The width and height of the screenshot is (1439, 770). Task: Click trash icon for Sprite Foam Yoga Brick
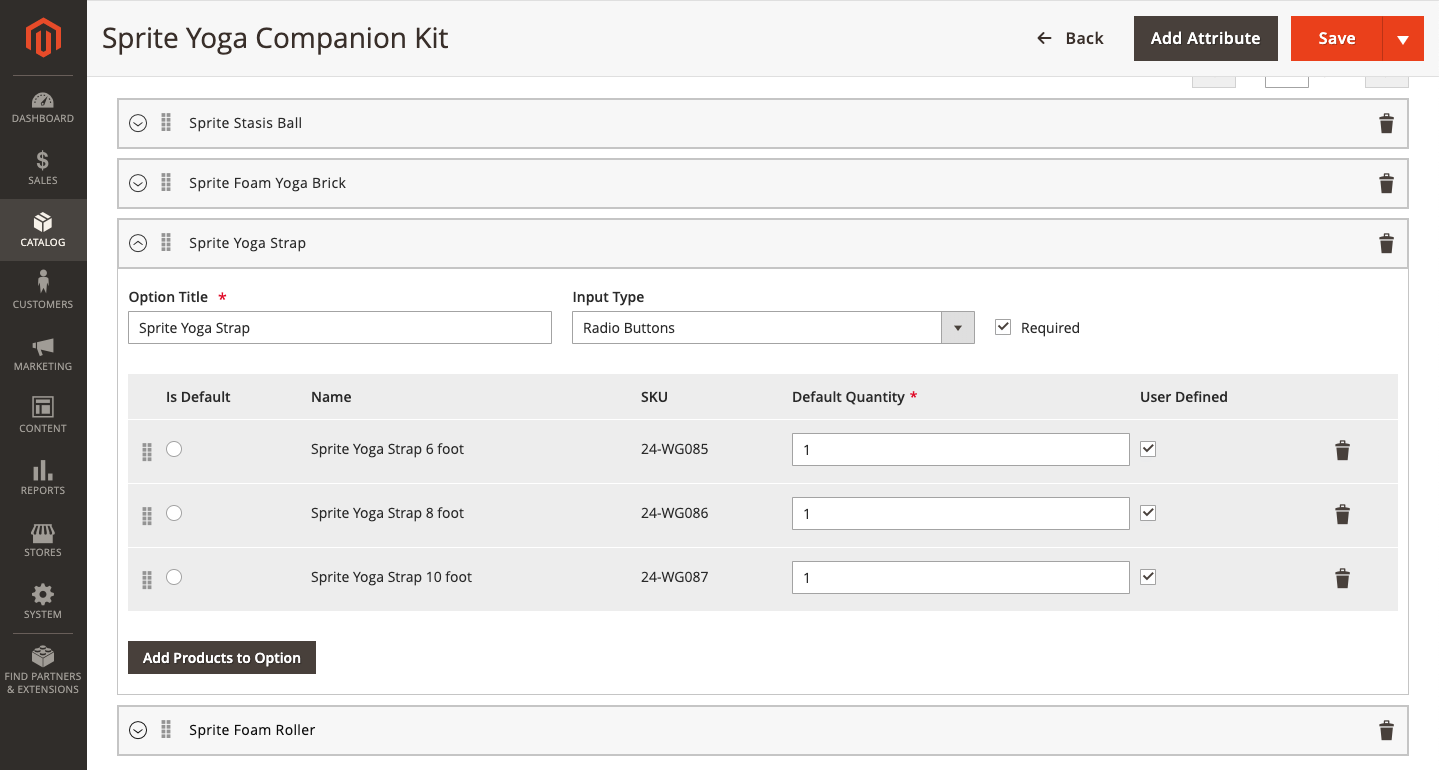1386,183
